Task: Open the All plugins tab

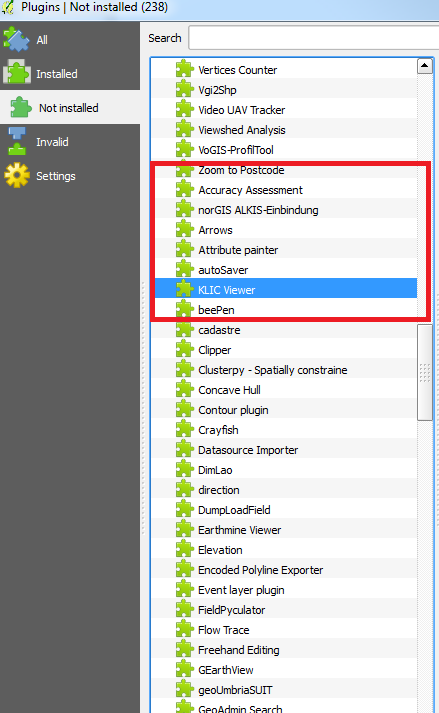Action: click(70, 40)
